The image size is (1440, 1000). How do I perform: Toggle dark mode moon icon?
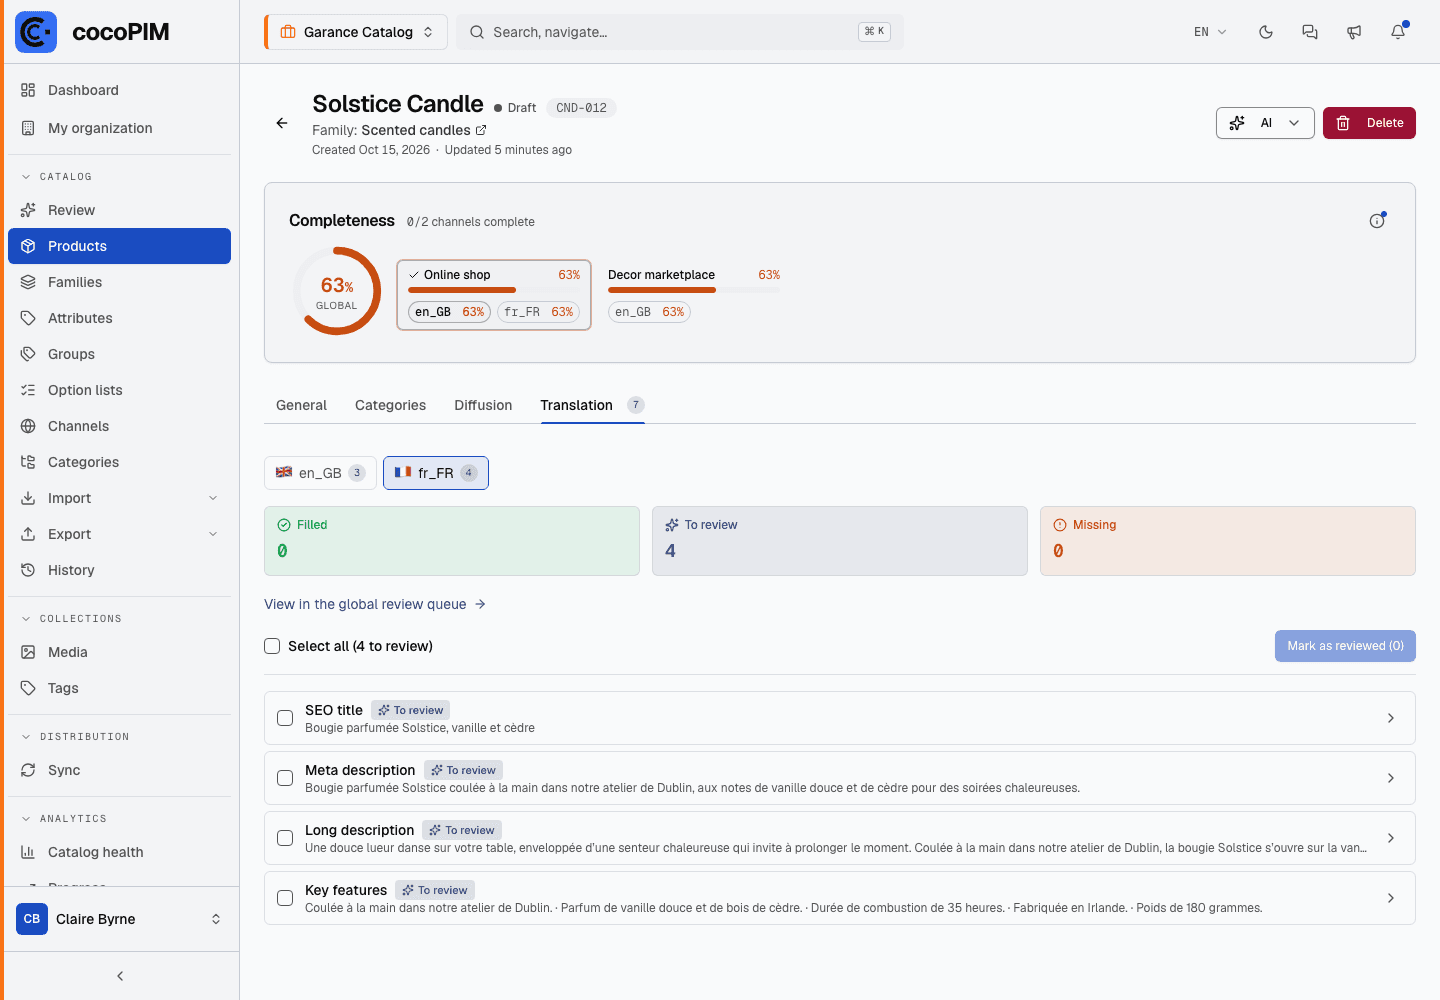click(x=1266, y=32)
